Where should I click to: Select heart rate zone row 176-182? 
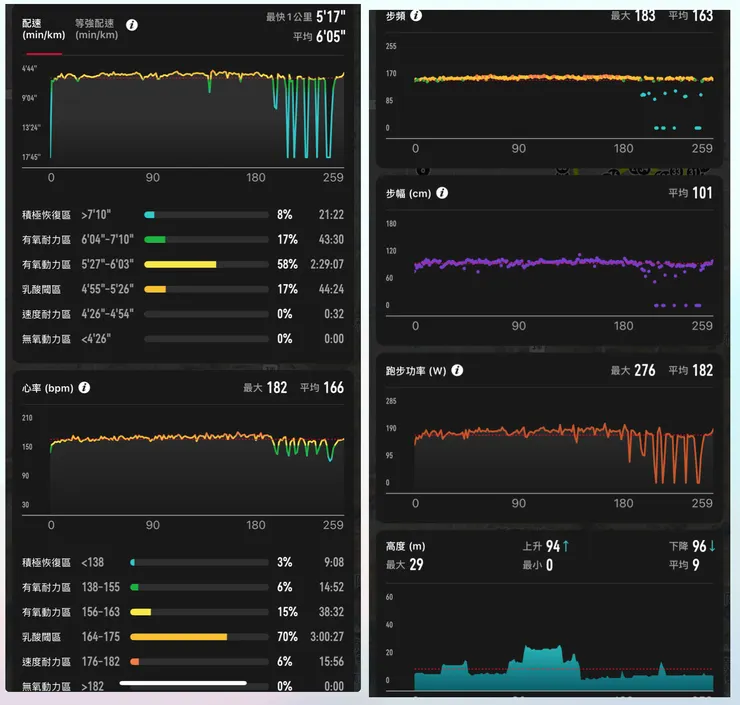coord(183,661)
